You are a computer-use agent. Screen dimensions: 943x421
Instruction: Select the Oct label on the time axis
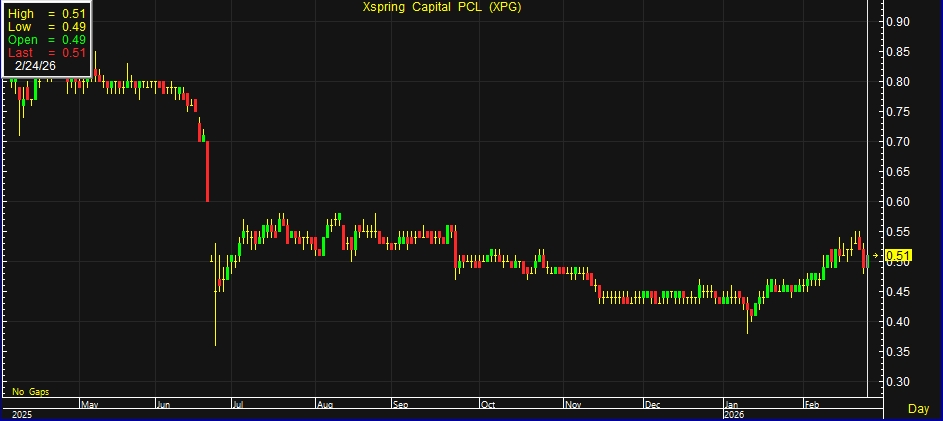(488, 405)
